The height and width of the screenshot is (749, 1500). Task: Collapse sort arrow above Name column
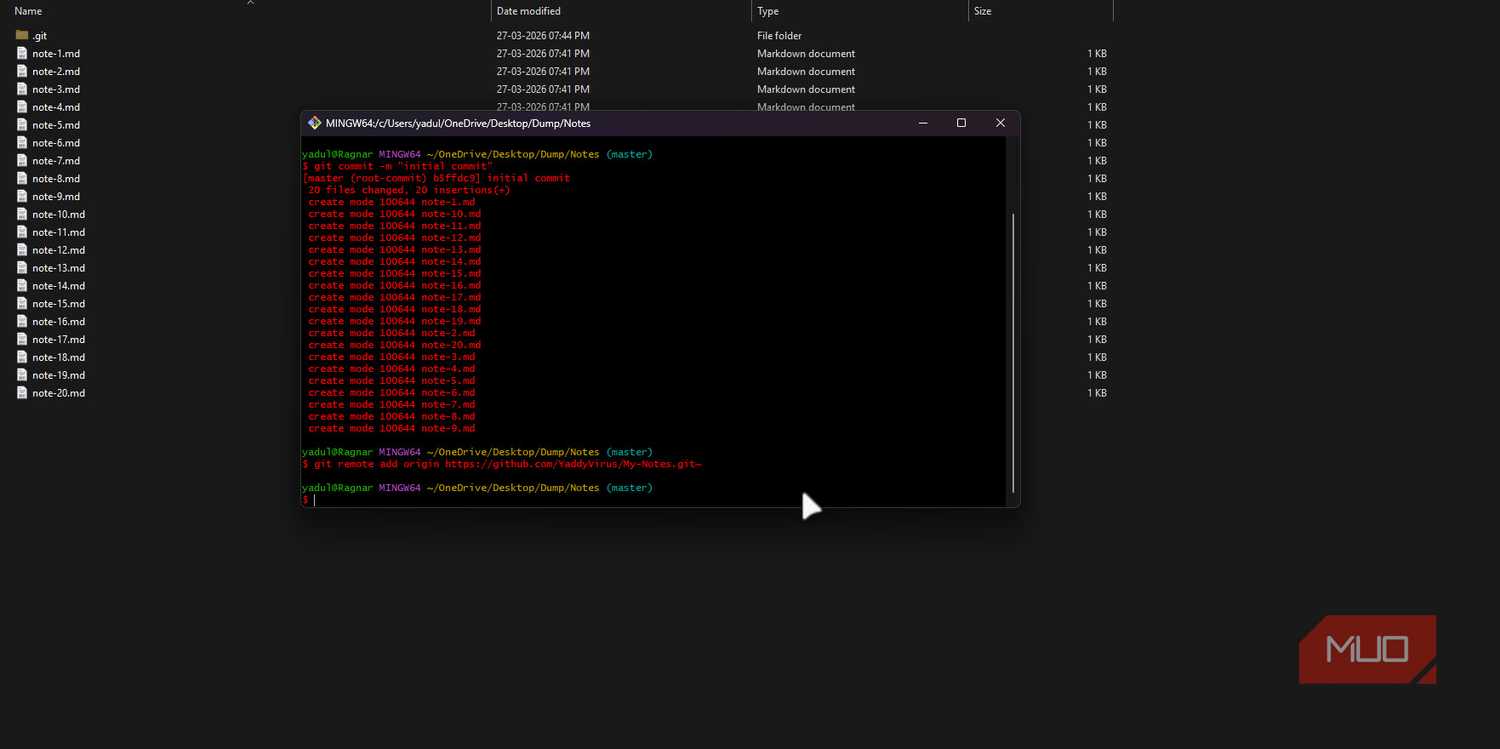pyautogui.click(x=250, y=3)
